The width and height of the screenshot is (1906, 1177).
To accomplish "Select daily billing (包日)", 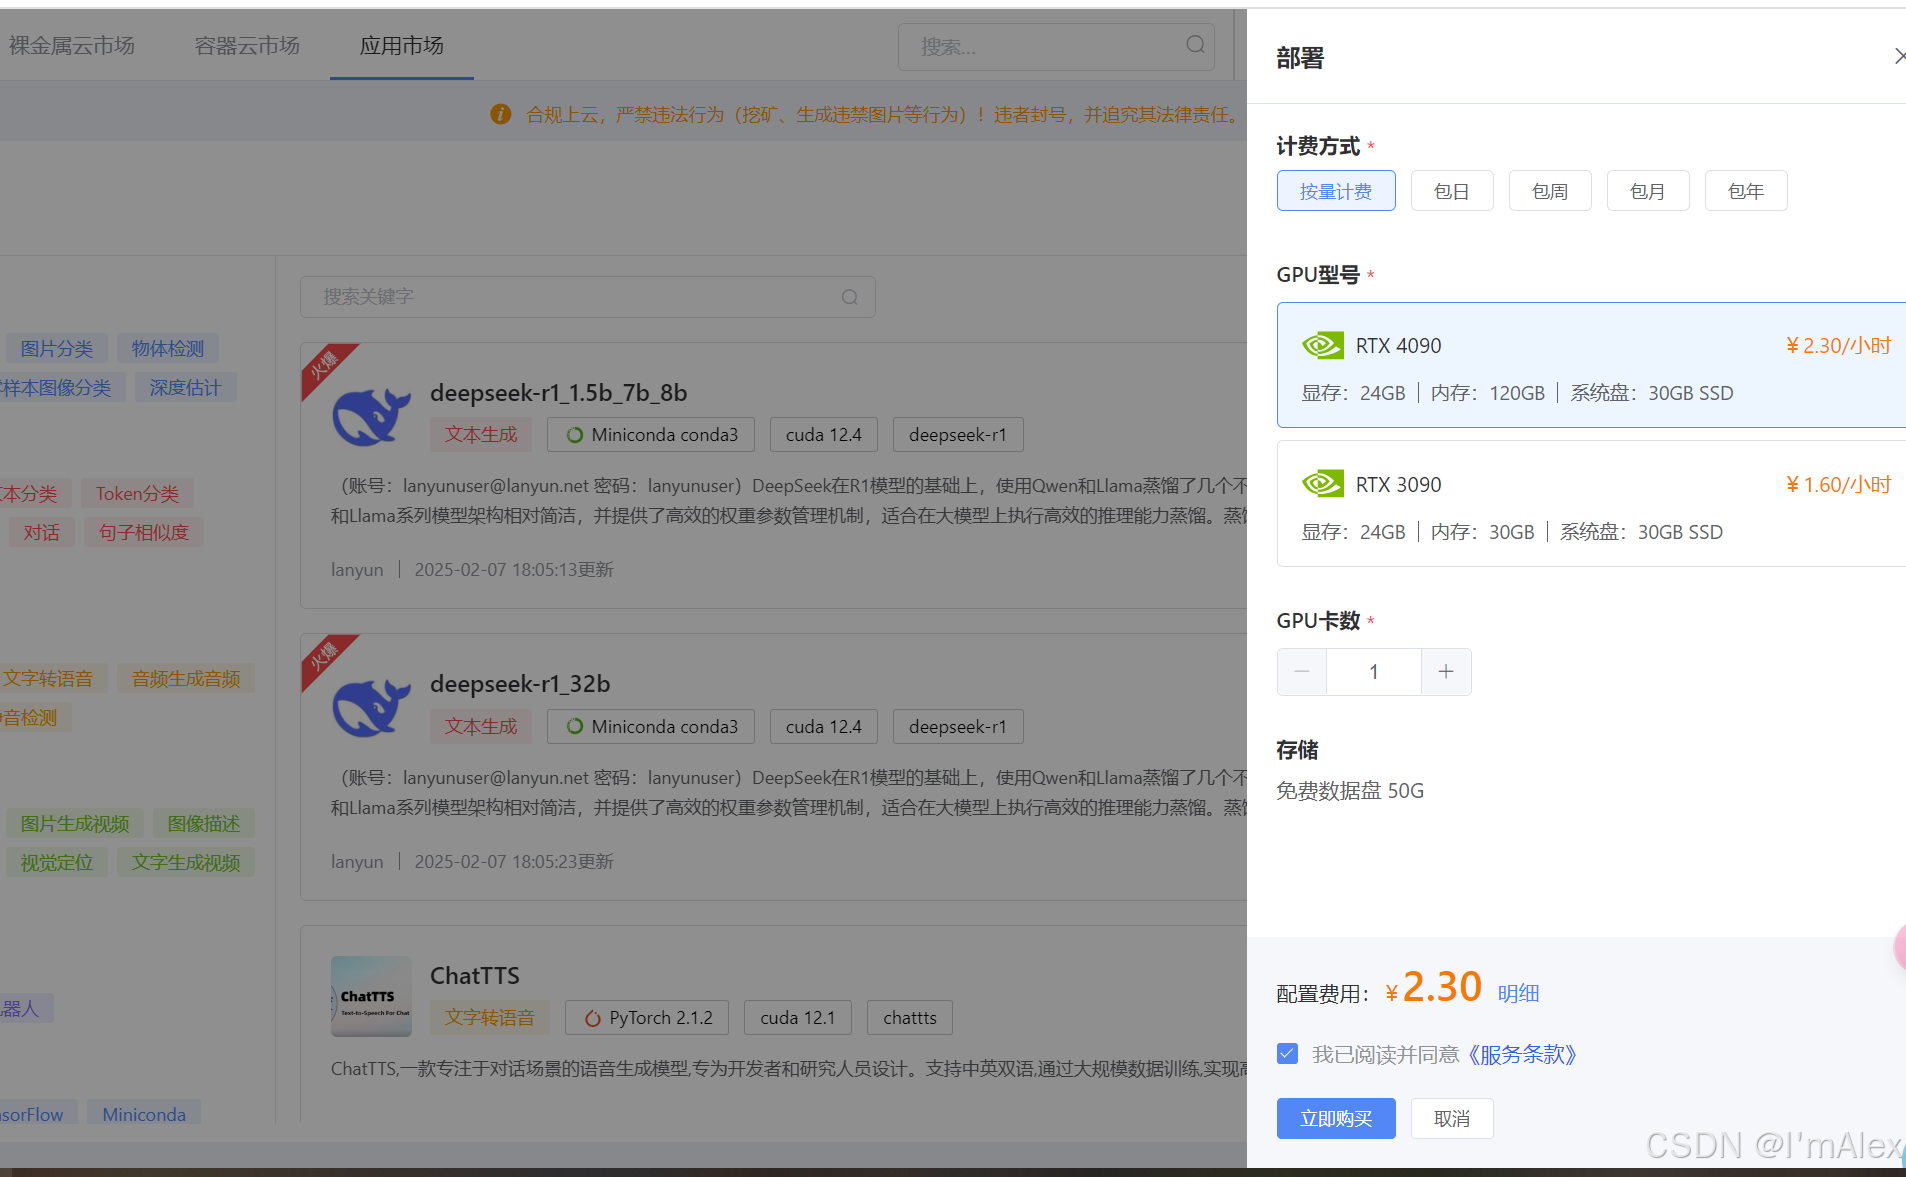I will pyautogui.click(x=1452, y=191).
